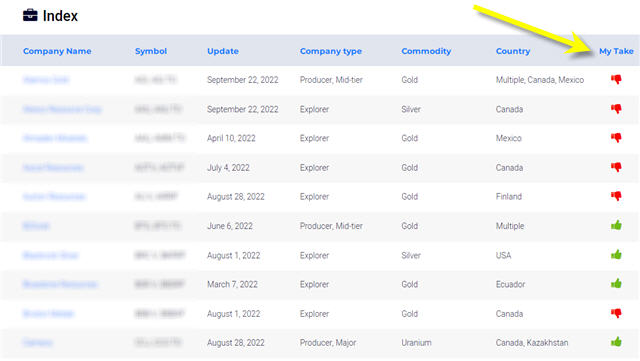Click 'Producer, Mid-tier' in the June 6 row
This screenshot has width=640, height=361.
point(331,226)
